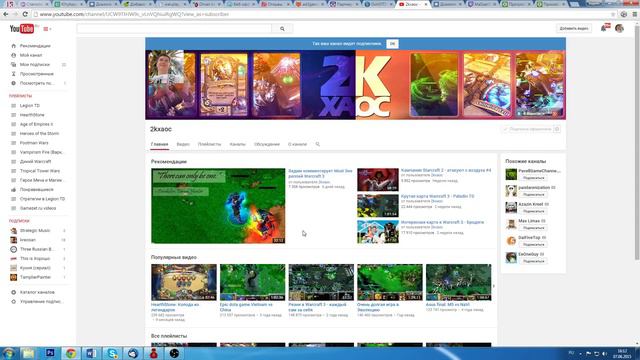The image size is (640, 360).
Task: Open Кампания Starcraft 2 video link
Action: coord(446,170)
